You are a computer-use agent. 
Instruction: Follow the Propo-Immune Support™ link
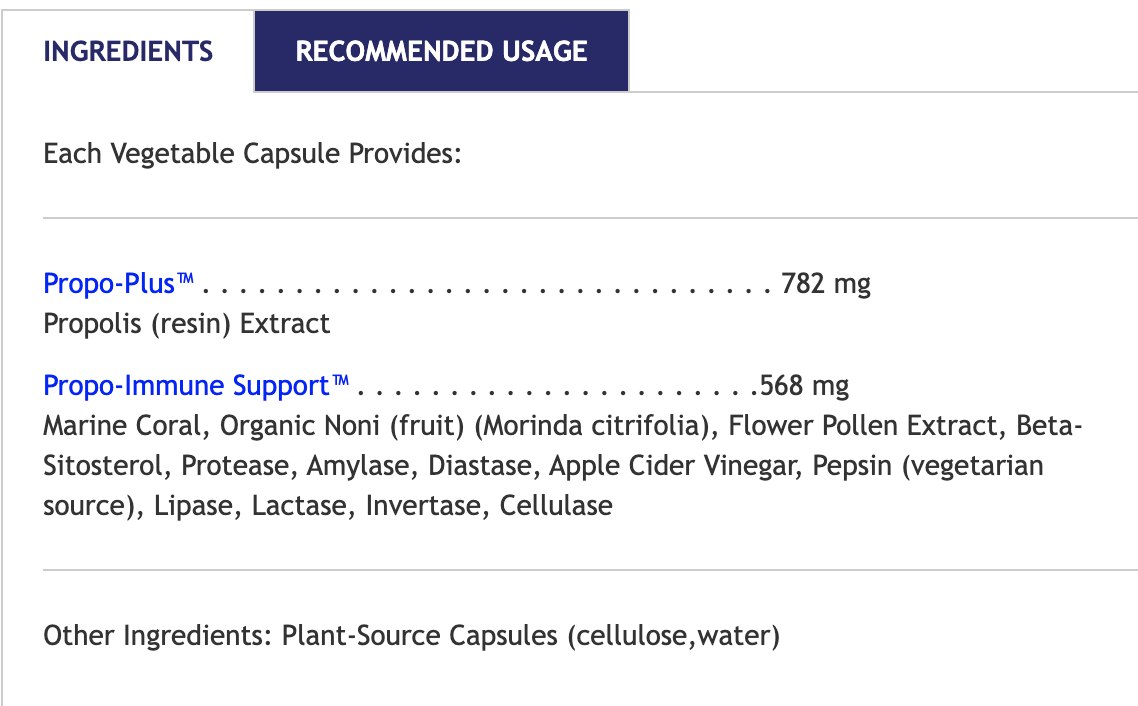point(197,386)
